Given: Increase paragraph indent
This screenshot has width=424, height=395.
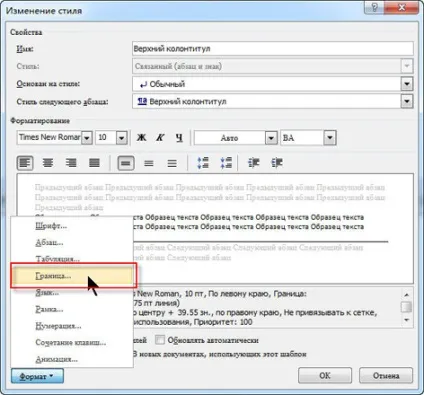Looking at the screenshot, I should tap(277, 163).
